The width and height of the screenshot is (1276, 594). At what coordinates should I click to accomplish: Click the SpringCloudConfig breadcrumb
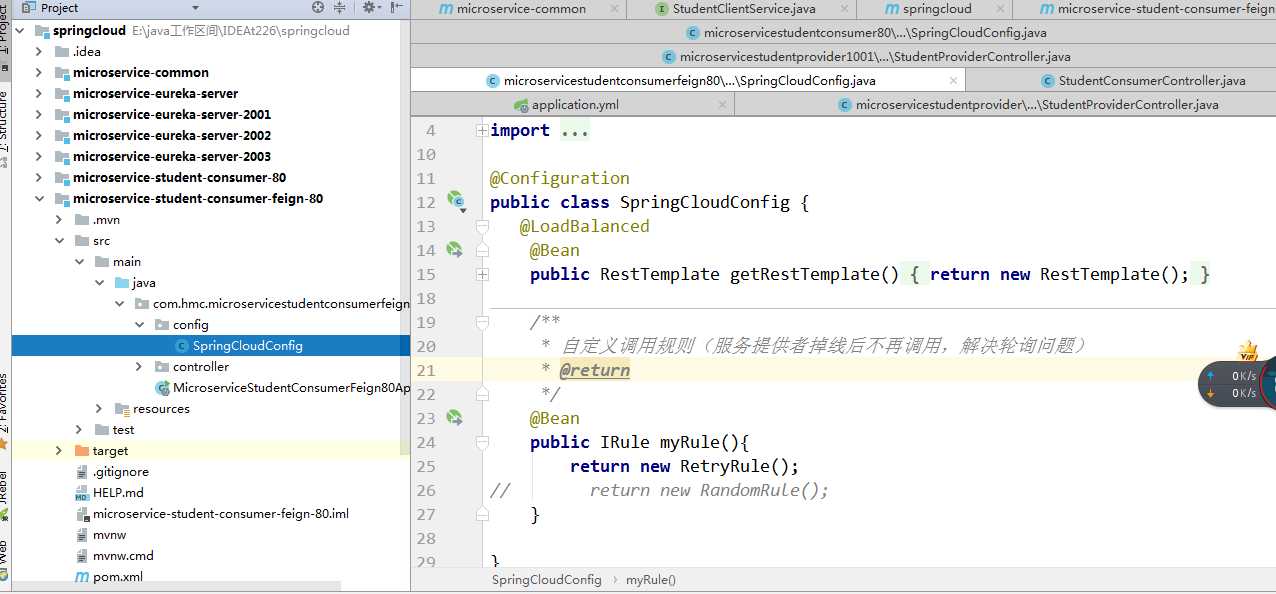tap(547, 580)
